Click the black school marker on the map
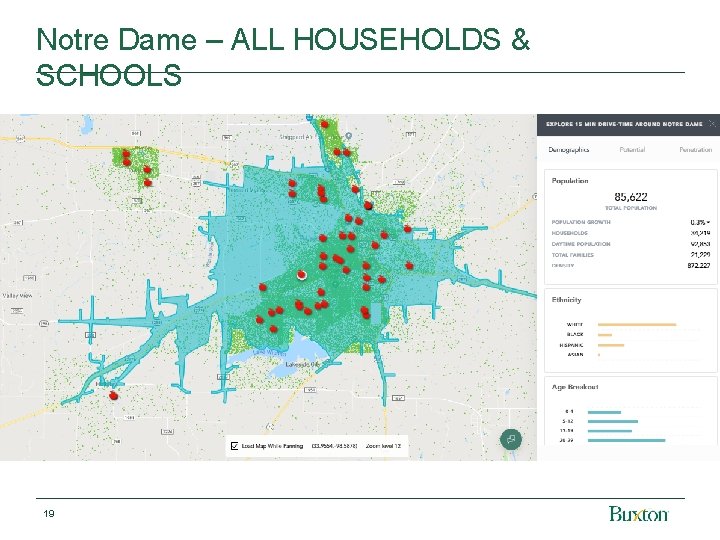This screenshot has width=720, height=540. (x=368, y=205)
